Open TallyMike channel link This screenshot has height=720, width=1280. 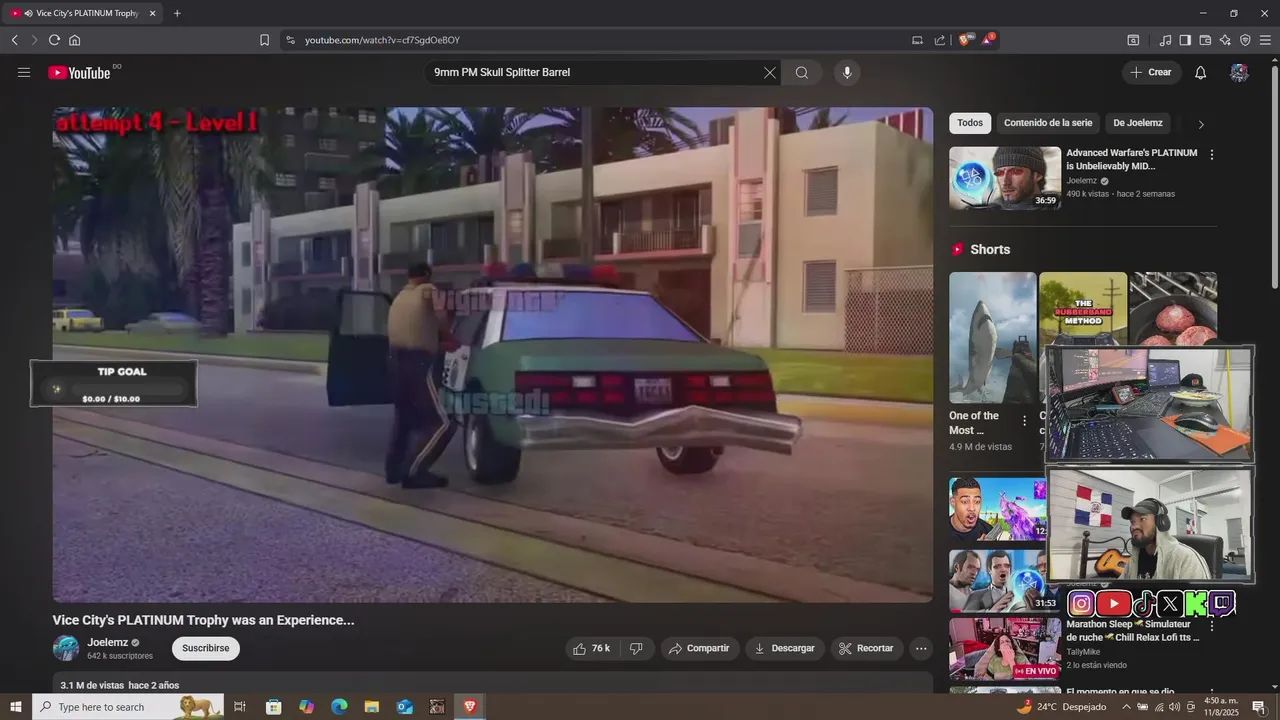[x=1083, y=652]
